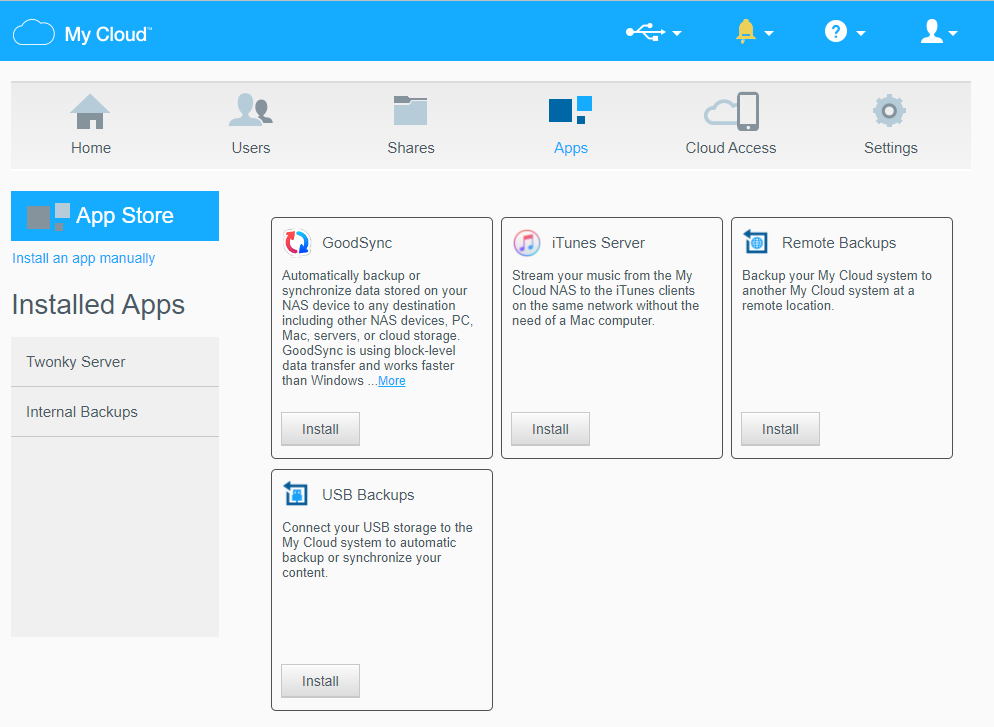Screen dimensions: 994x727
Task: Click the Remote Backups card title
Action: click(x=839, y=243)
